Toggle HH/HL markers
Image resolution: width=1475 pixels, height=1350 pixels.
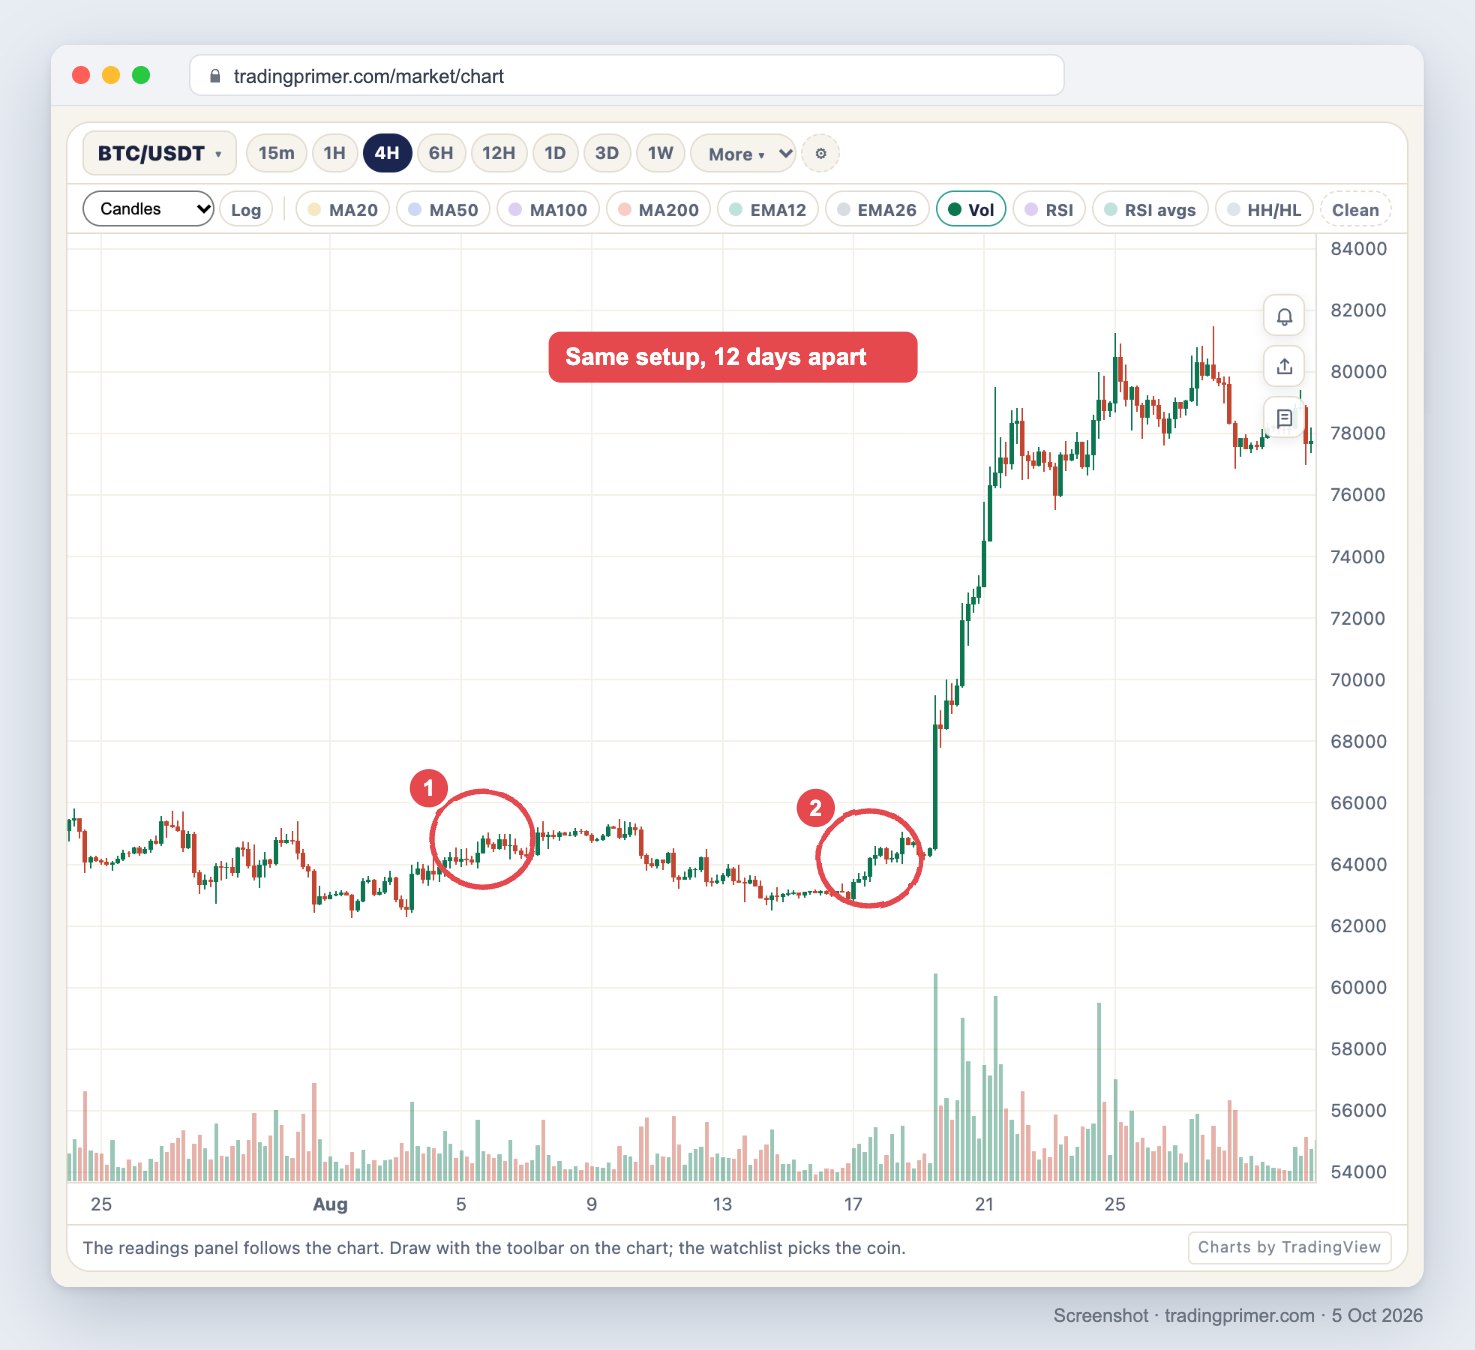tap(1264, 210)
